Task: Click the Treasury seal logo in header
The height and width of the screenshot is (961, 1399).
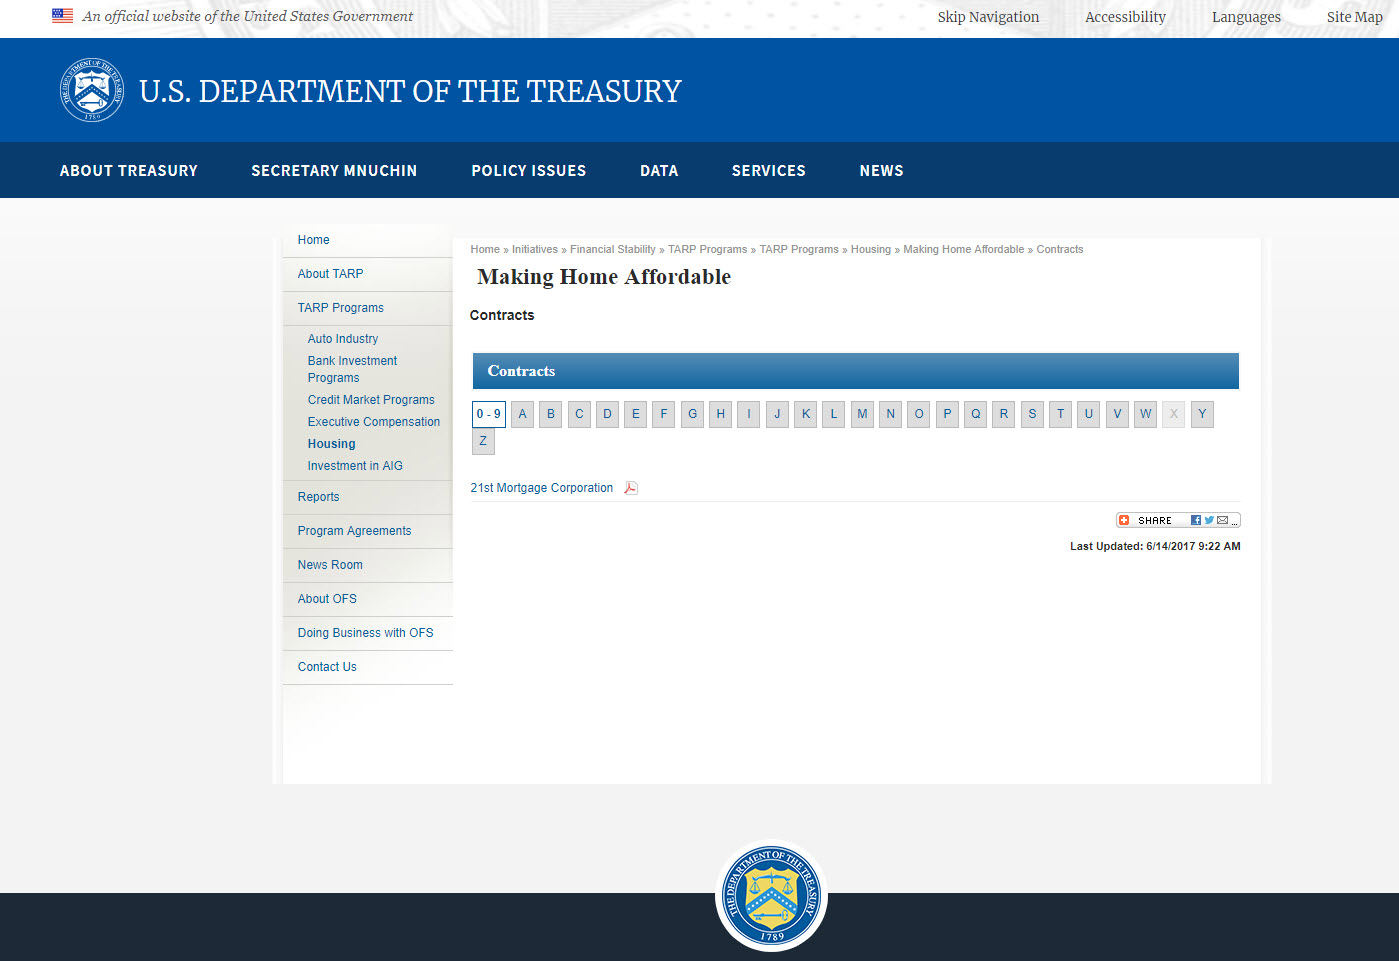Action: point(92,90)
